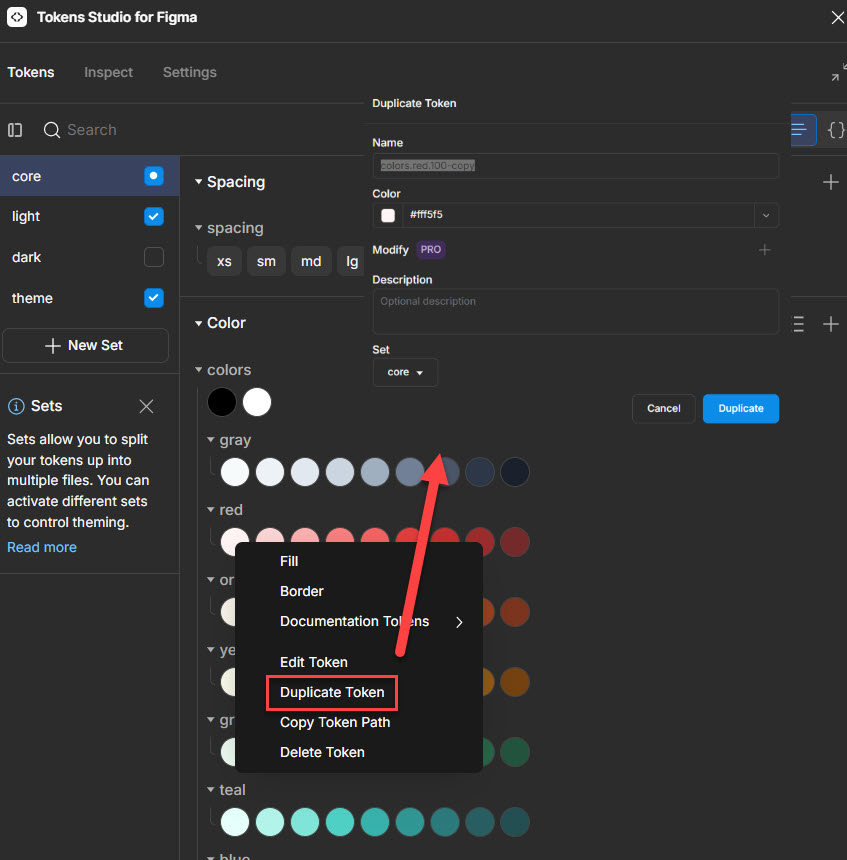This screenshot has height=860, width=847.
Task: Select Copy Token Path entry
Action: point(335,722)
